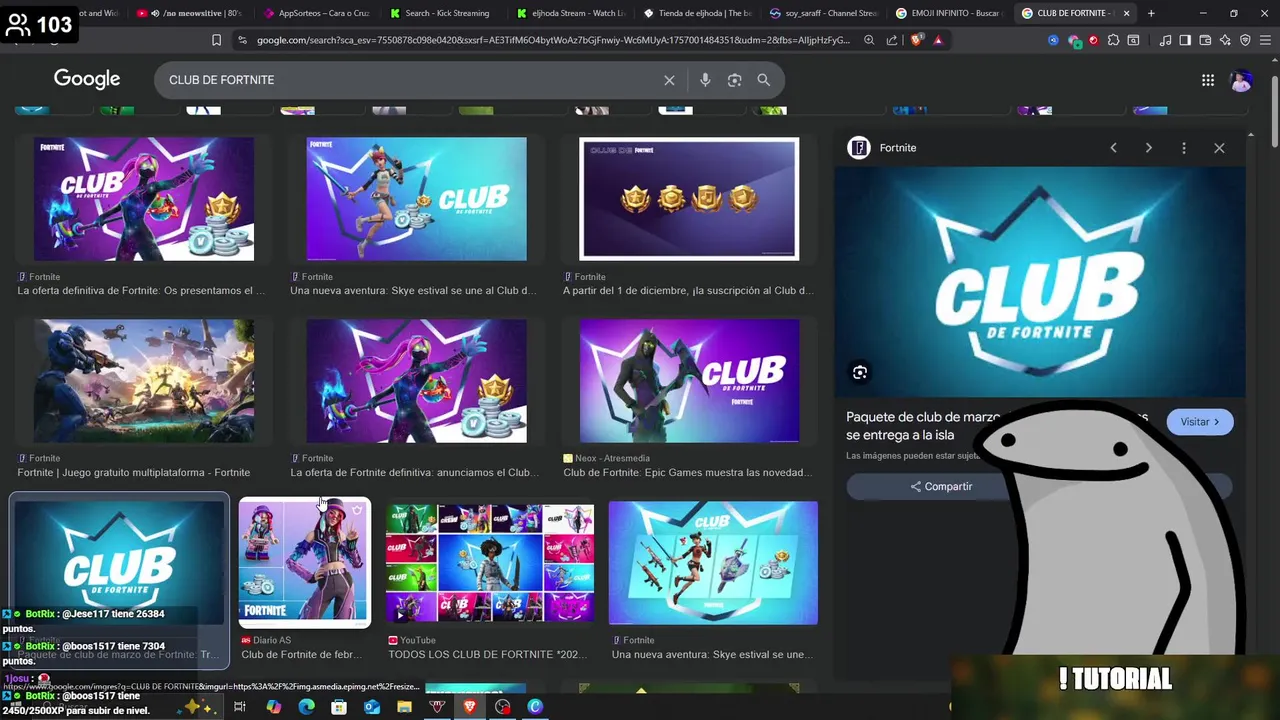Open the Fortnite source favicon in preview
The width and height of the screenshot is (1280, 720).
[859, 148]
